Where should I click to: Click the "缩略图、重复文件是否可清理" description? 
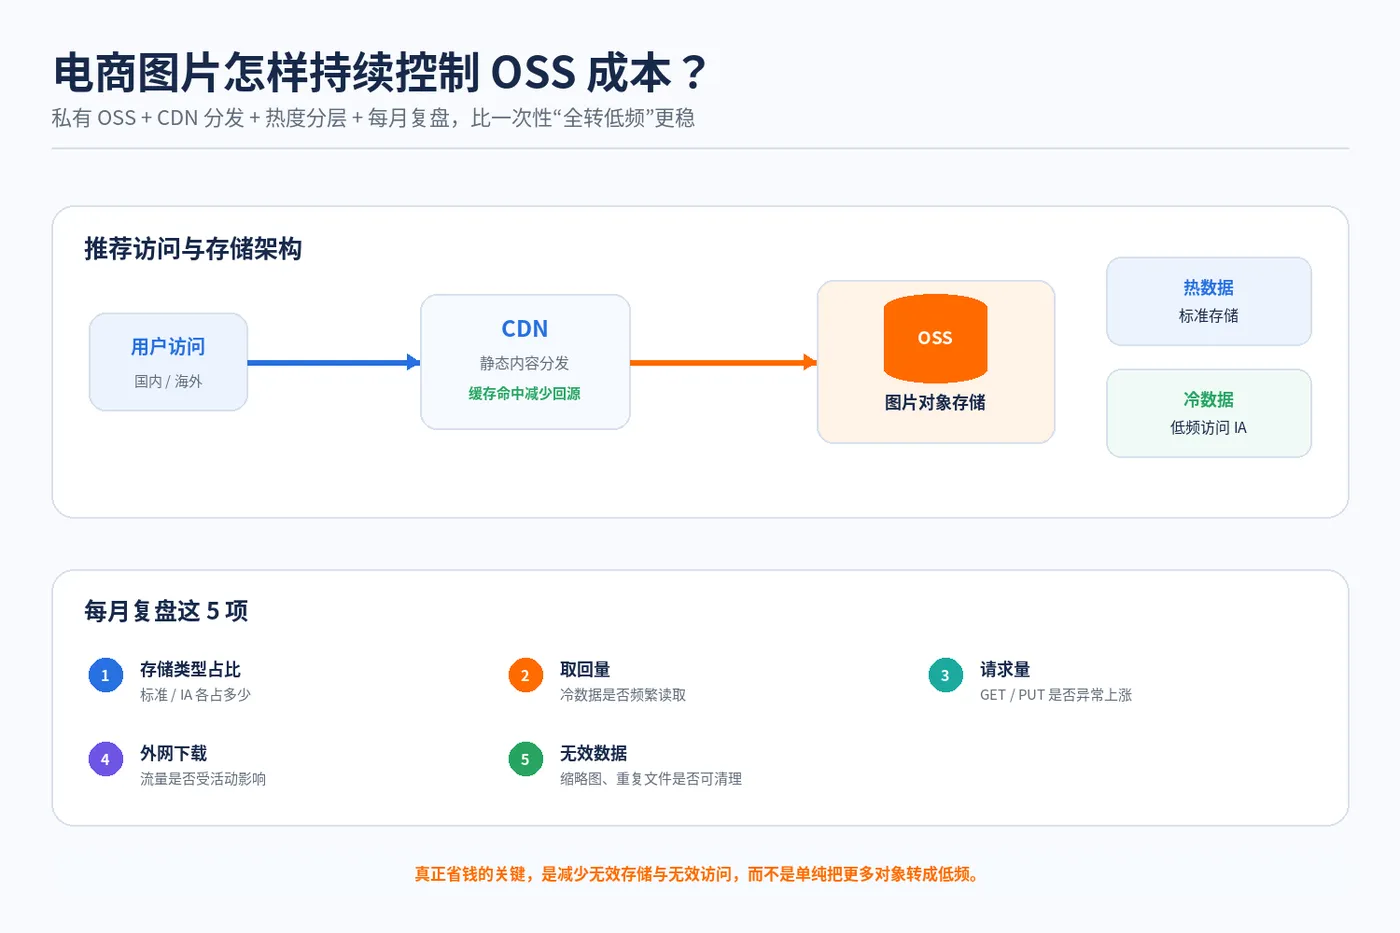click(651, 779)
